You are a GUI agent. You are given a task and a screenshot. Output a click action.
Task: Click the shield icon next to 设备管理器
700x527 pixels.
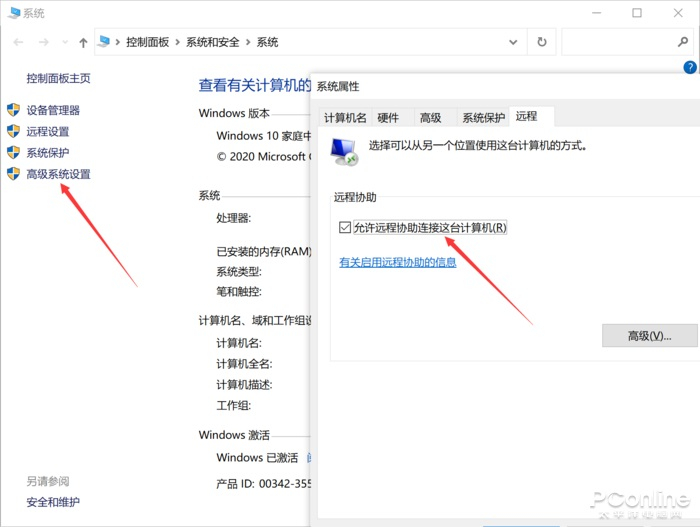(x=13, y=110)
